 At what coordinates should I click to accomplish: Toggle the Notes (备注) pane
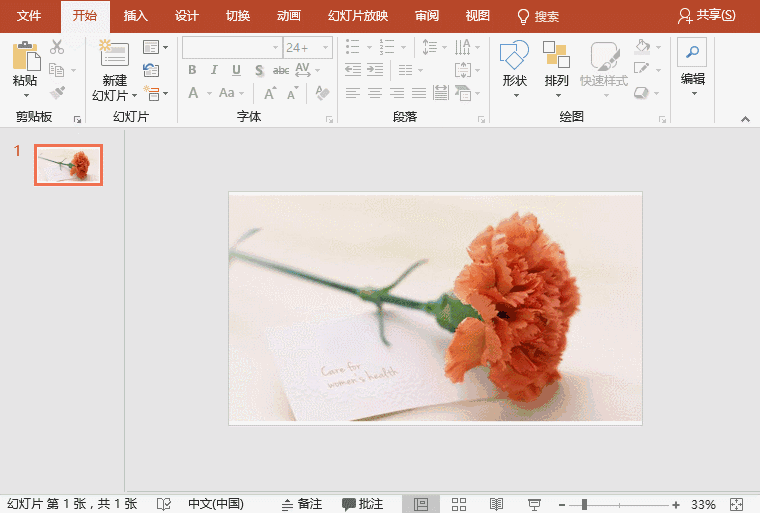pos(302,504)
